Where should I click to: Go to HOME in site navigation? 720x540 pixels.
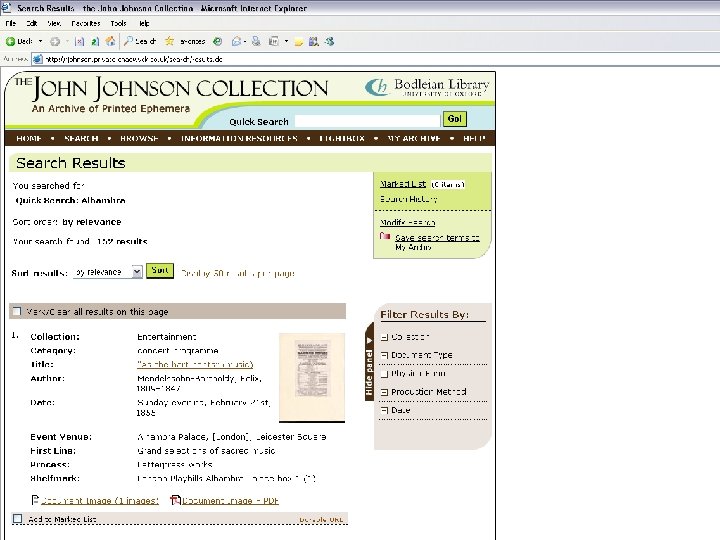29,138
